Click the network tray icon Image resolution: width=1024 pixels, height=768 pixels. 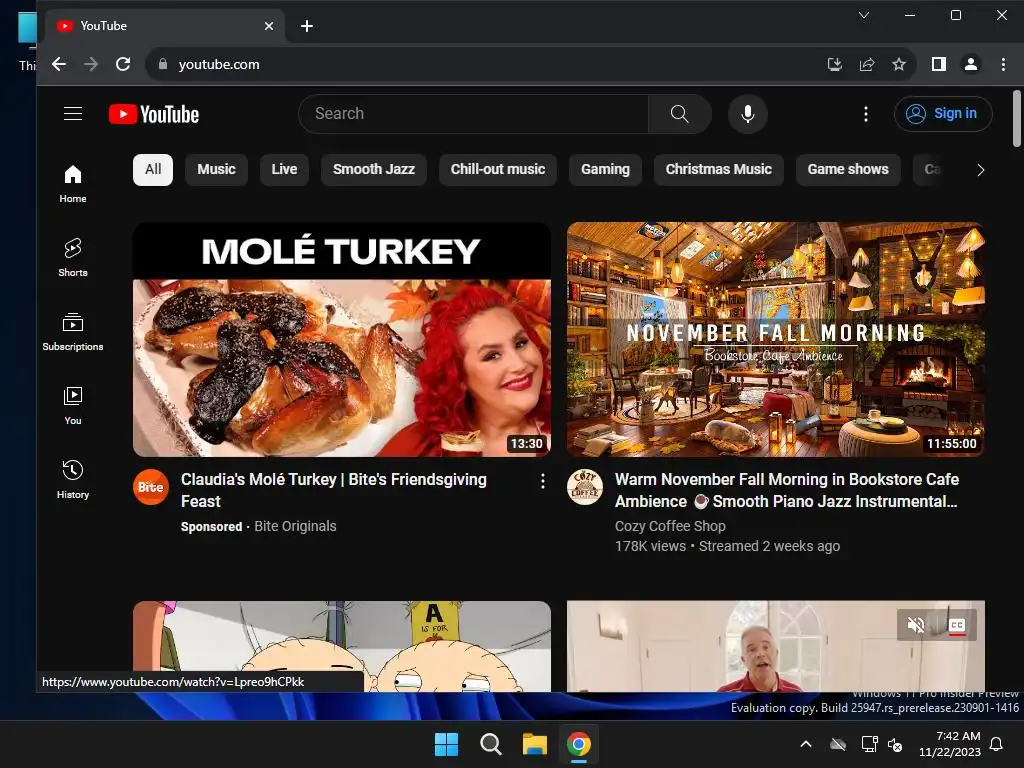click(869, 744)
